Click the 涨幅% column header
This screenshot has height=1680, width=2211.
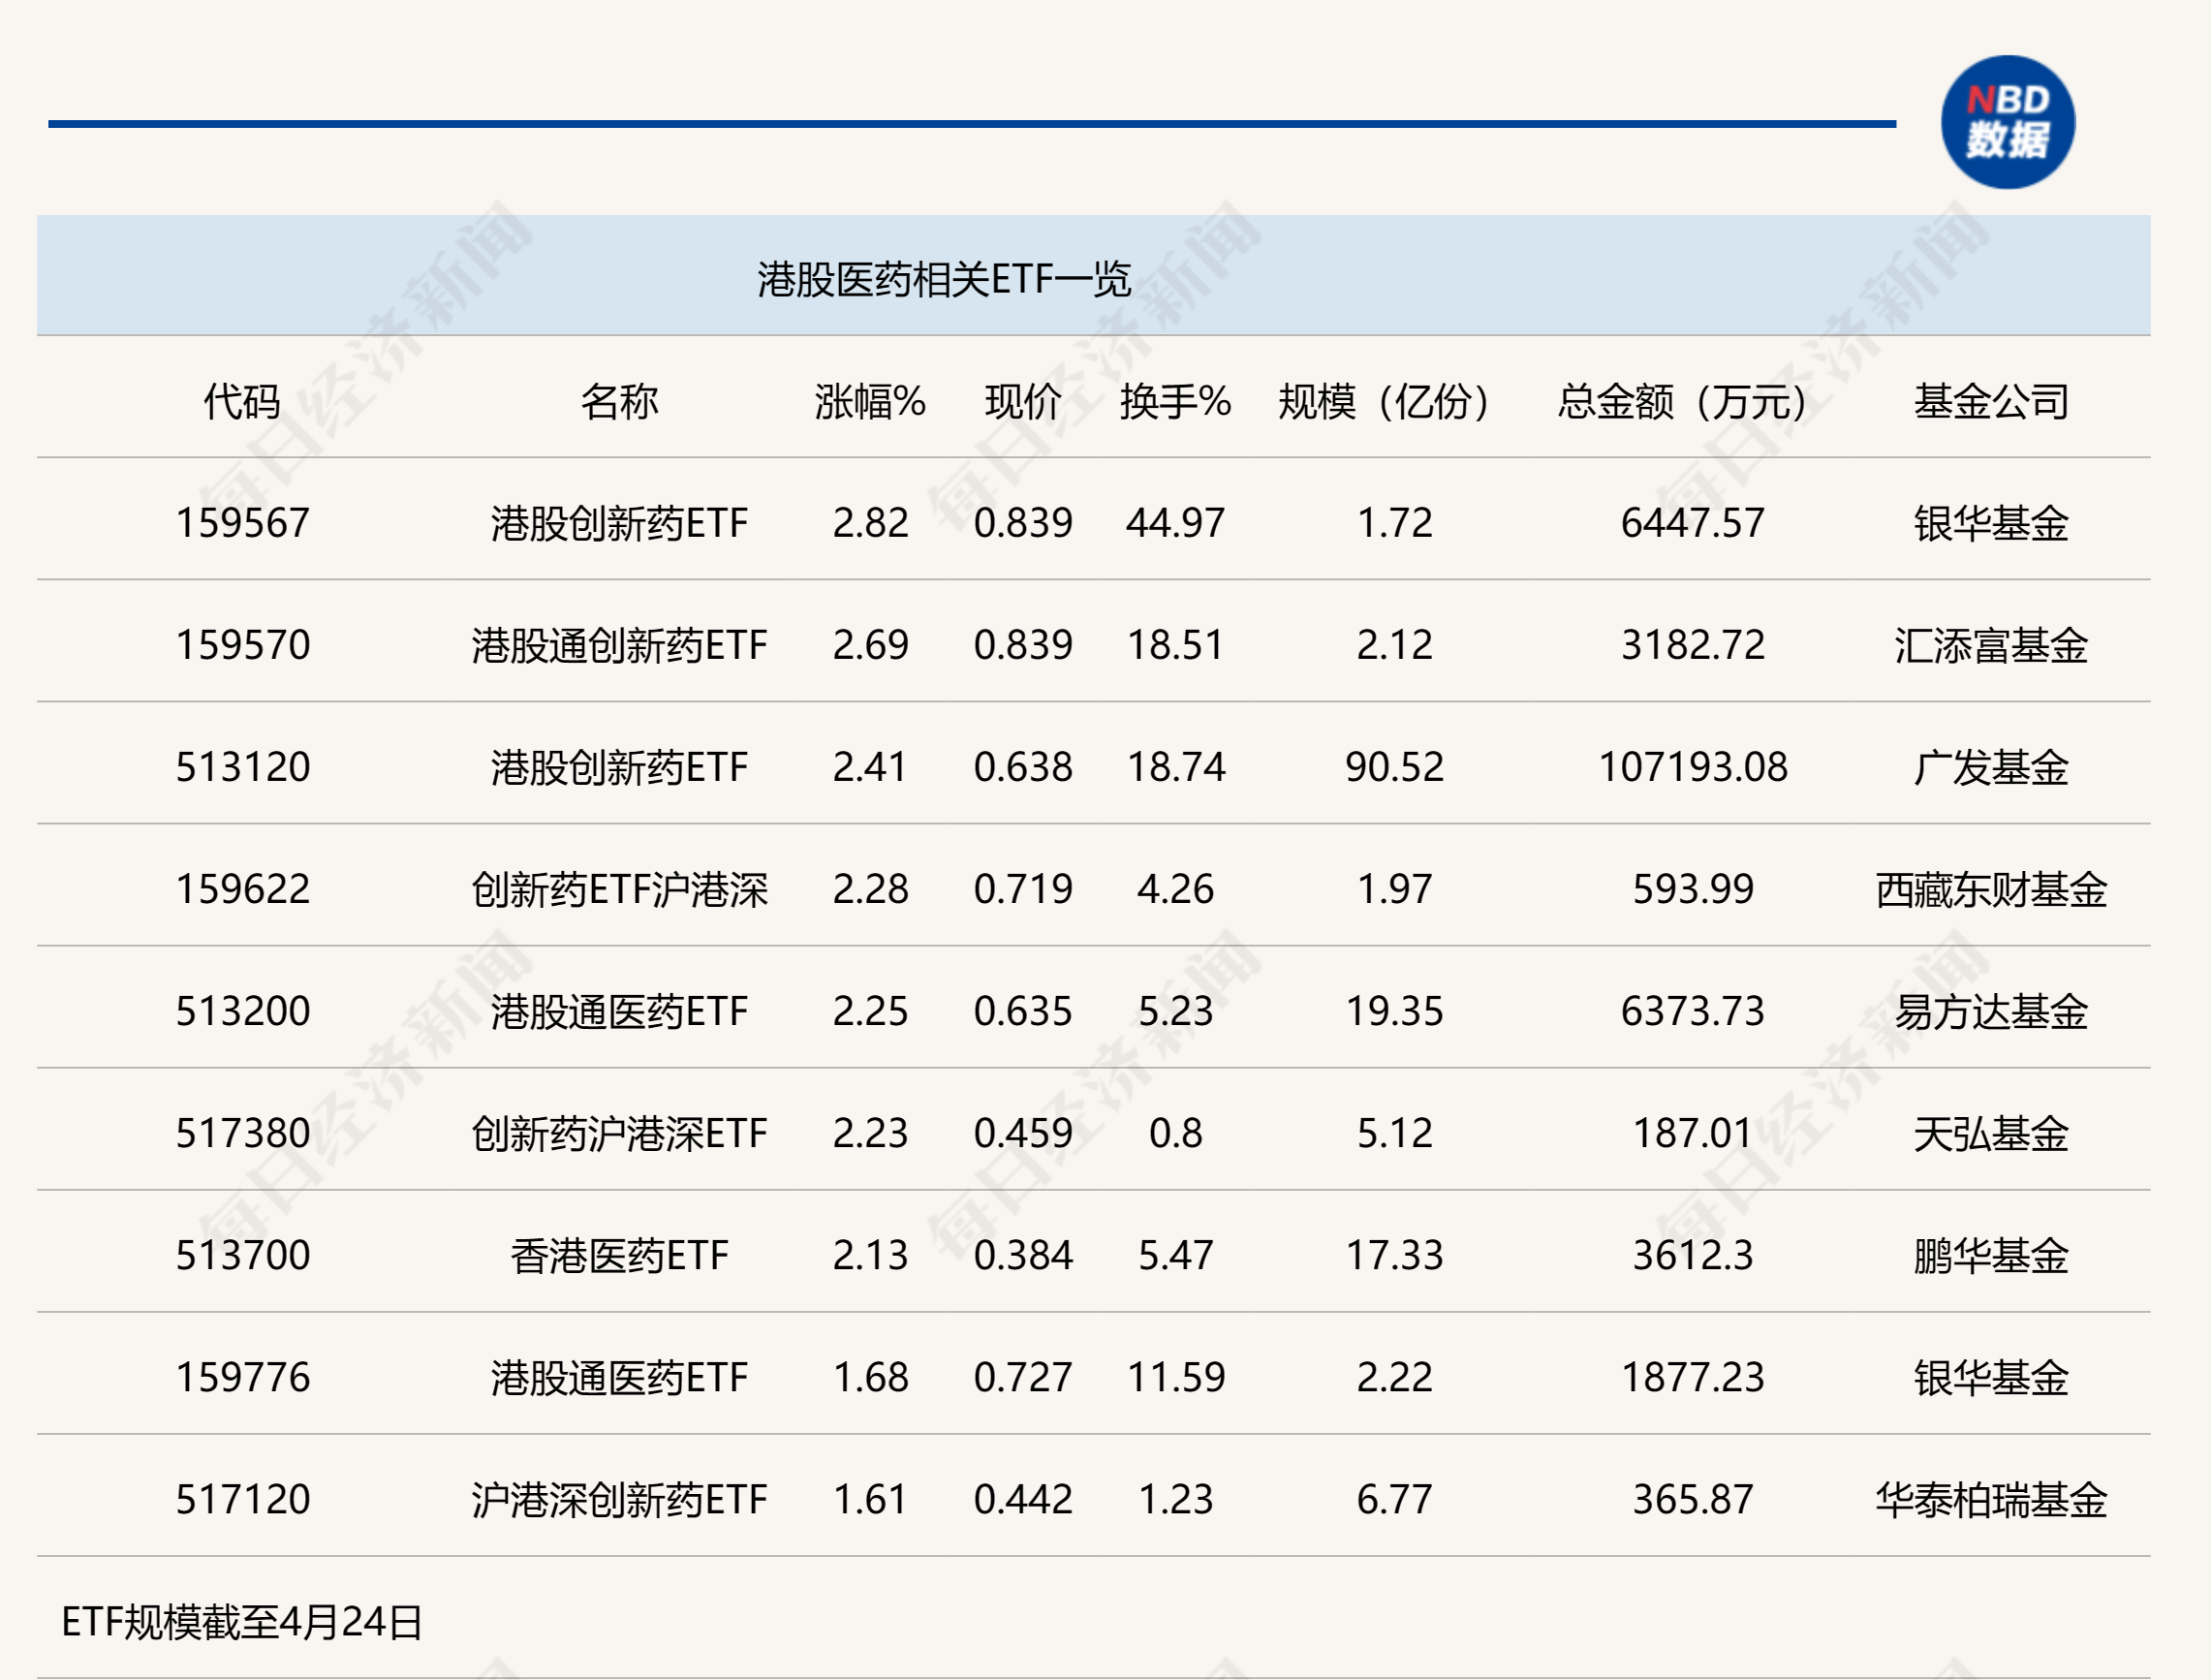(870, 402)
